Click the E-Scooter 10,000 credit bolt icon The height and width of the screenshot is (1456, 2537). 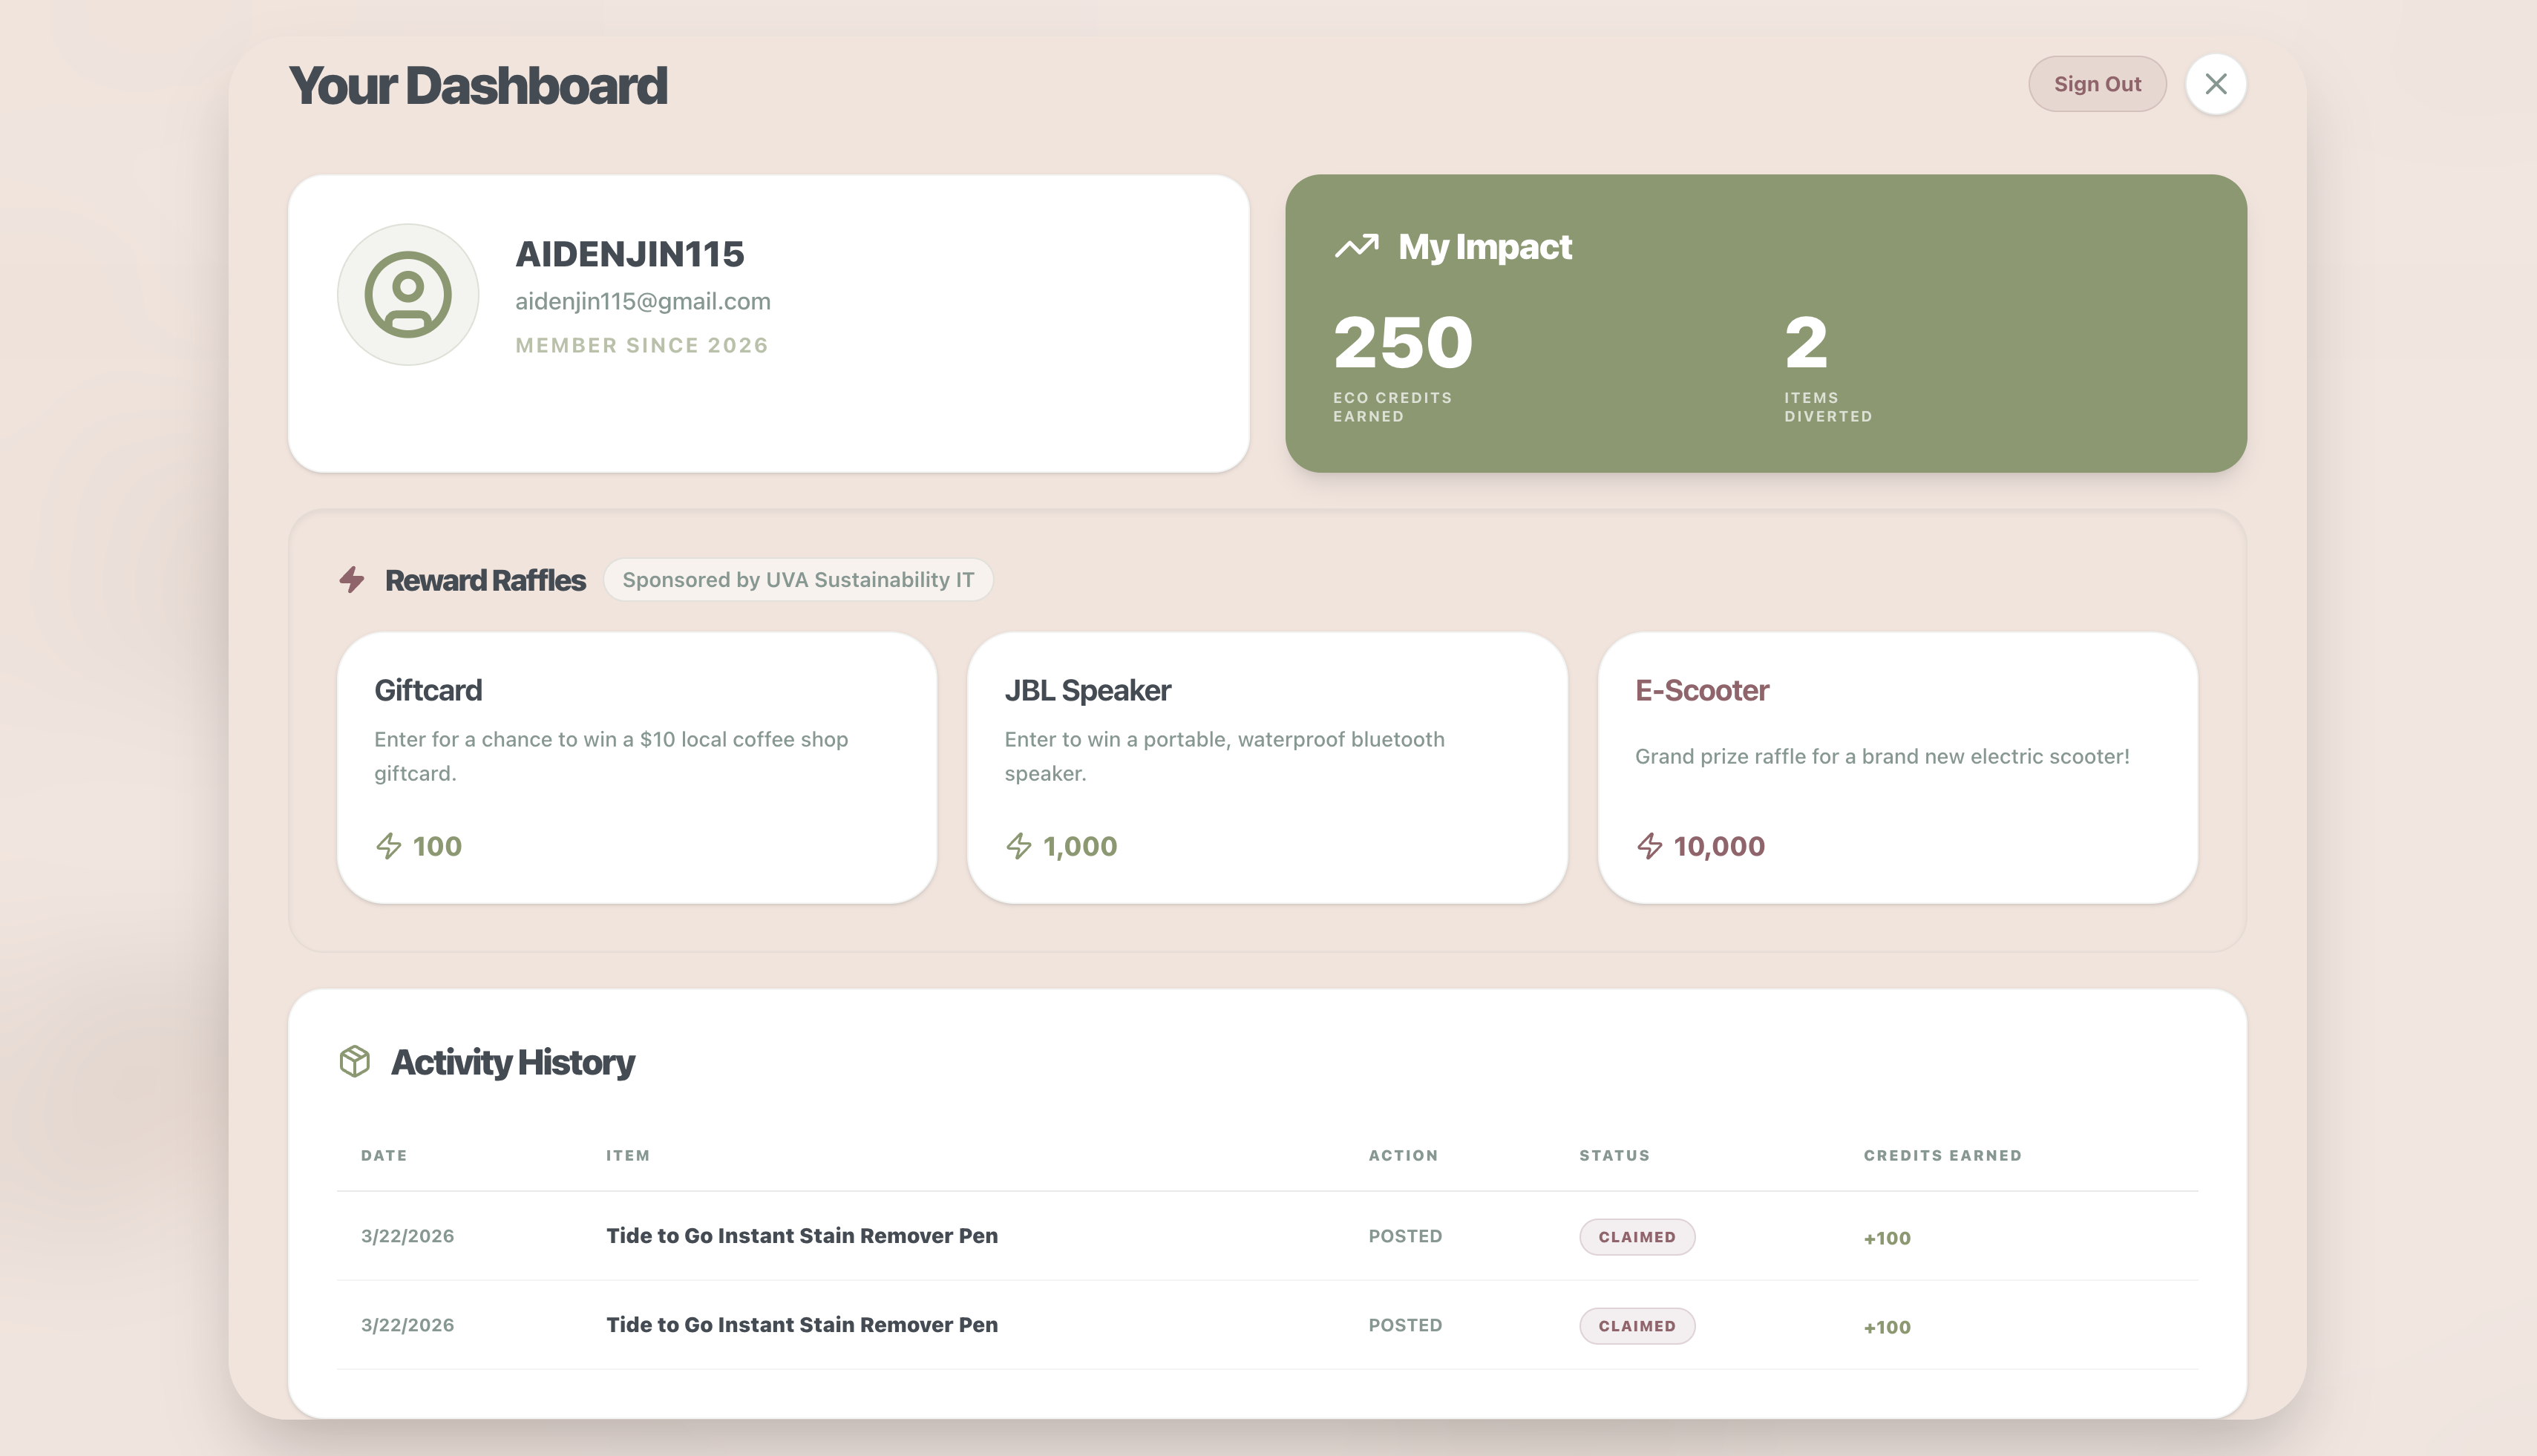point(1649,846)
